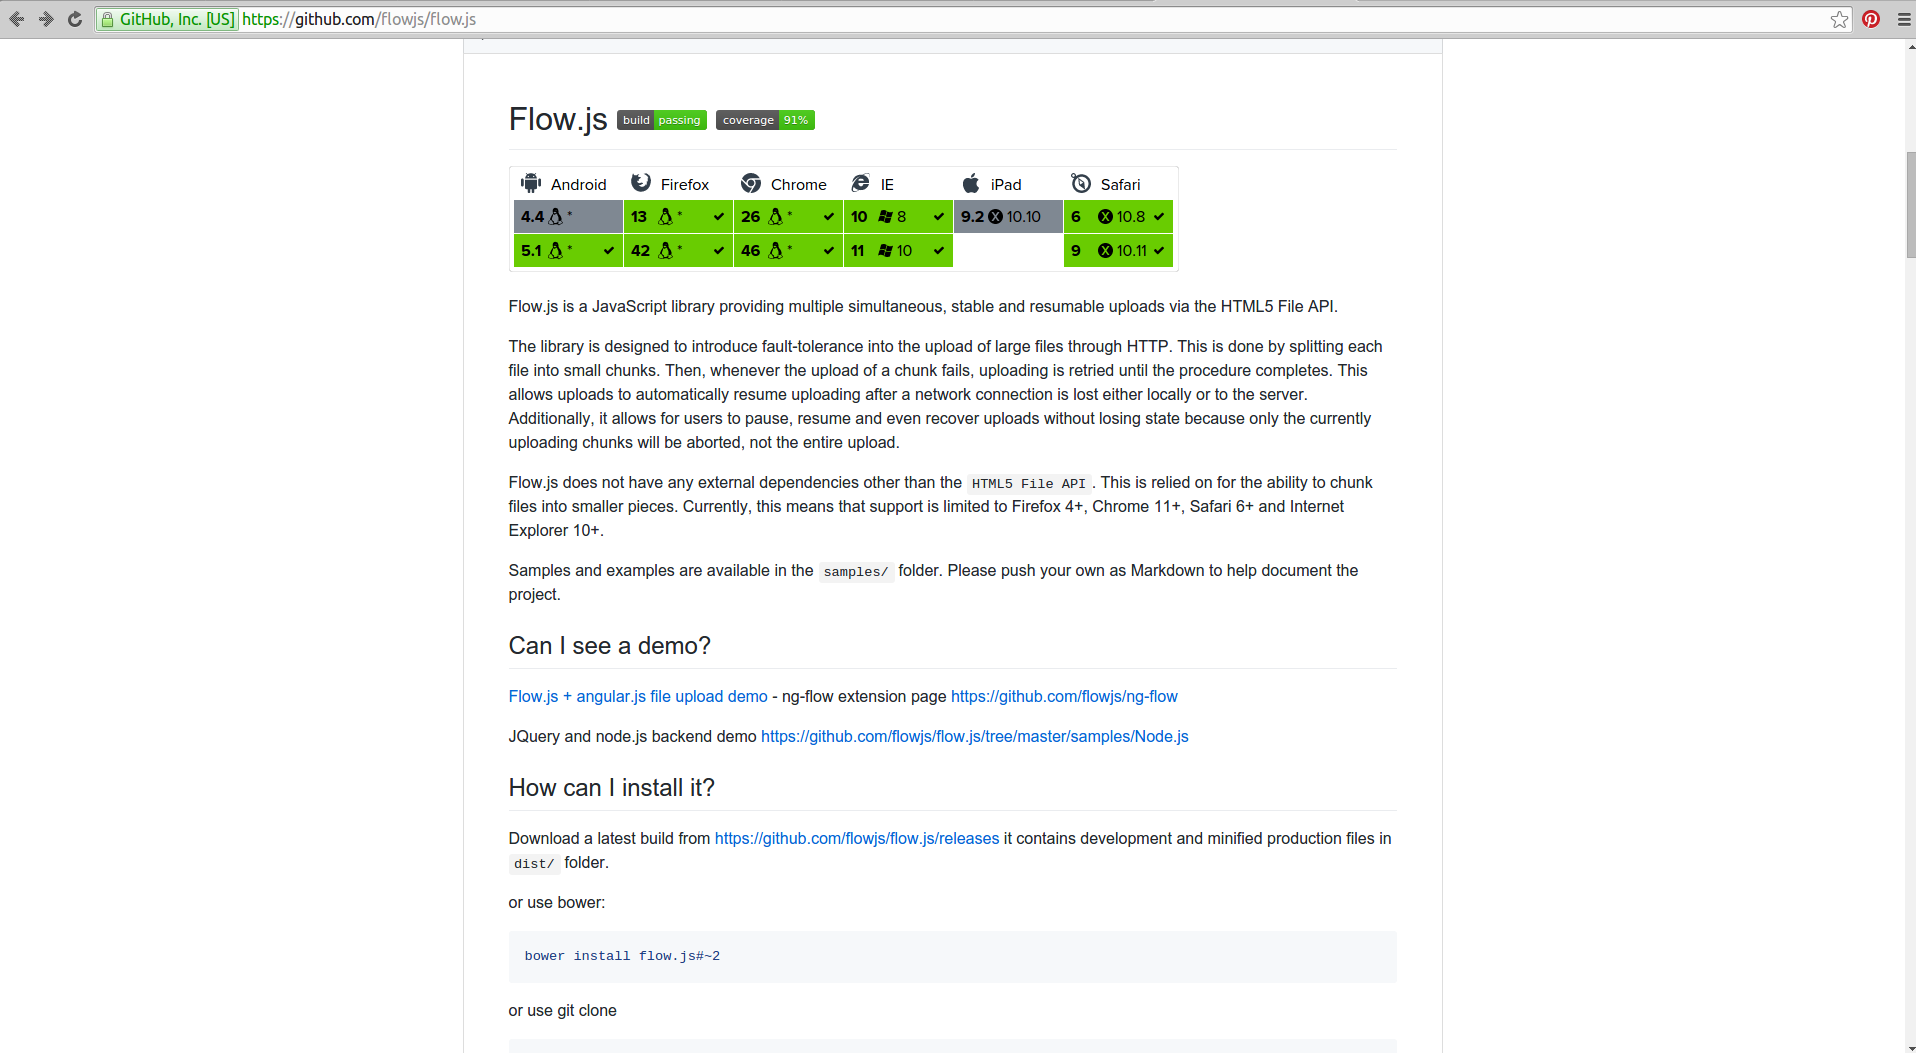Click the 'Can I see a demo?' heading
The image size is (1916, 1053).
tap(610, 646)
